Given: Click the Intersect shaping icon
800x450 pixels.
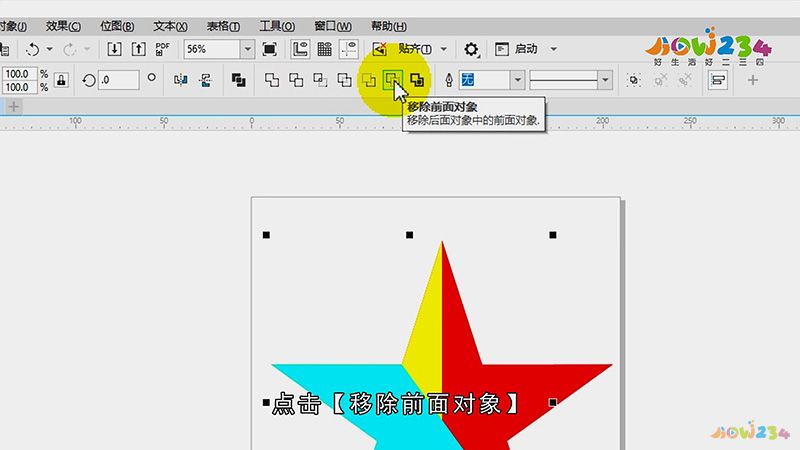Looking at the screenshot, I should pos(320,80).
